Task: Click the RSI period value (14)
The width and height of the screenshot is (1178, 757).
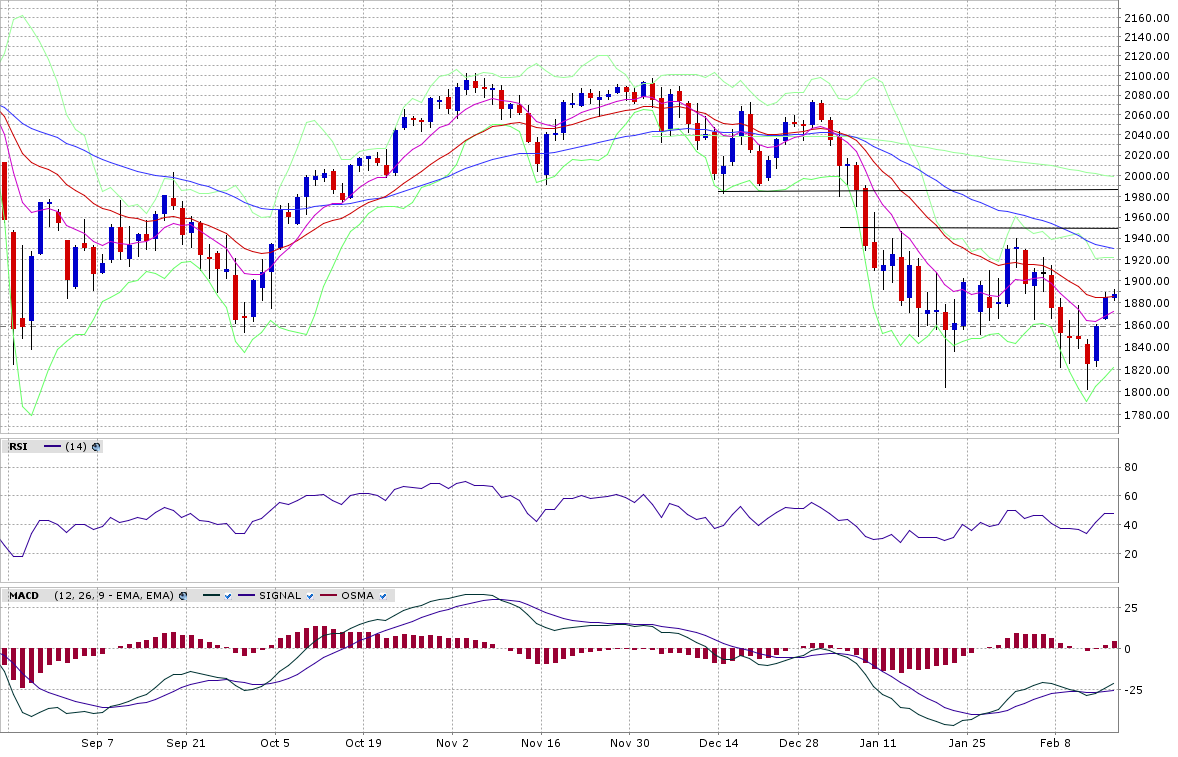Action: pyautogui.click(x=76, y=447)
